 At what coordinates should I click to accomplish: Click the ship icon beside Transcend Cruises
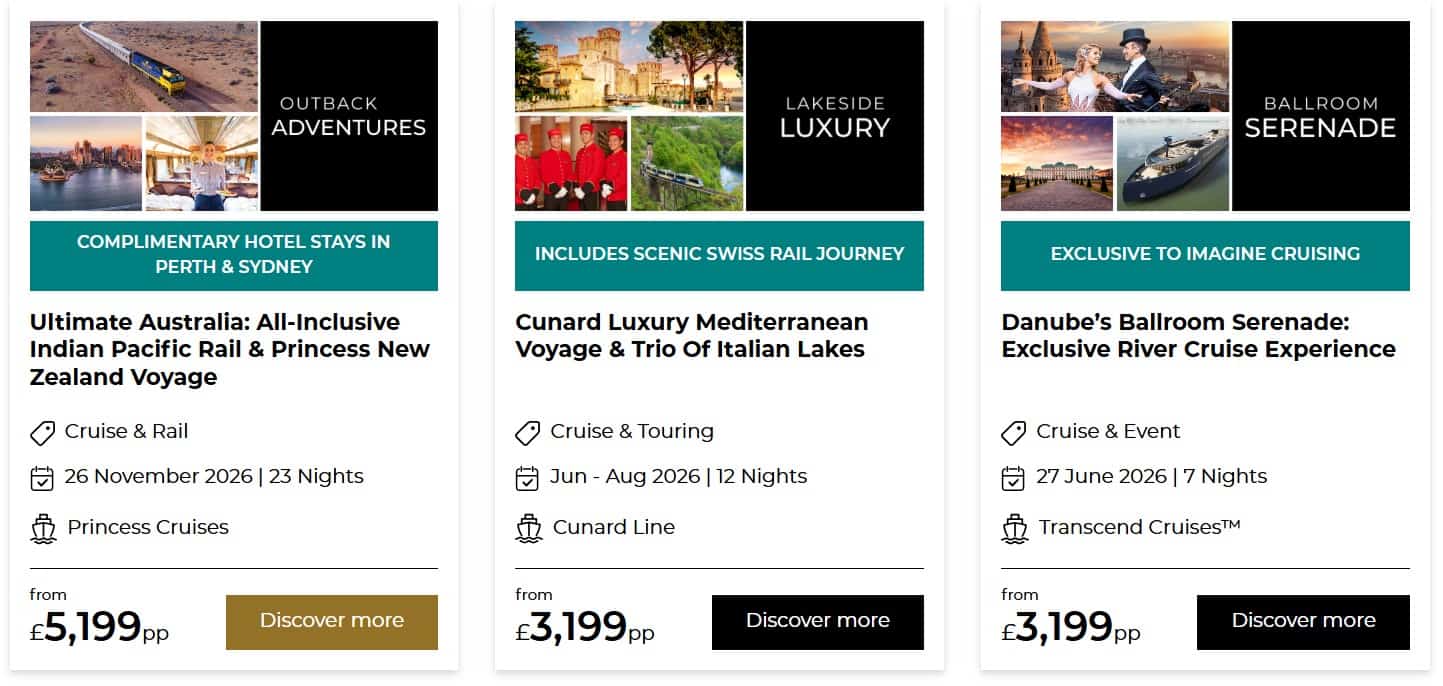1014,528
